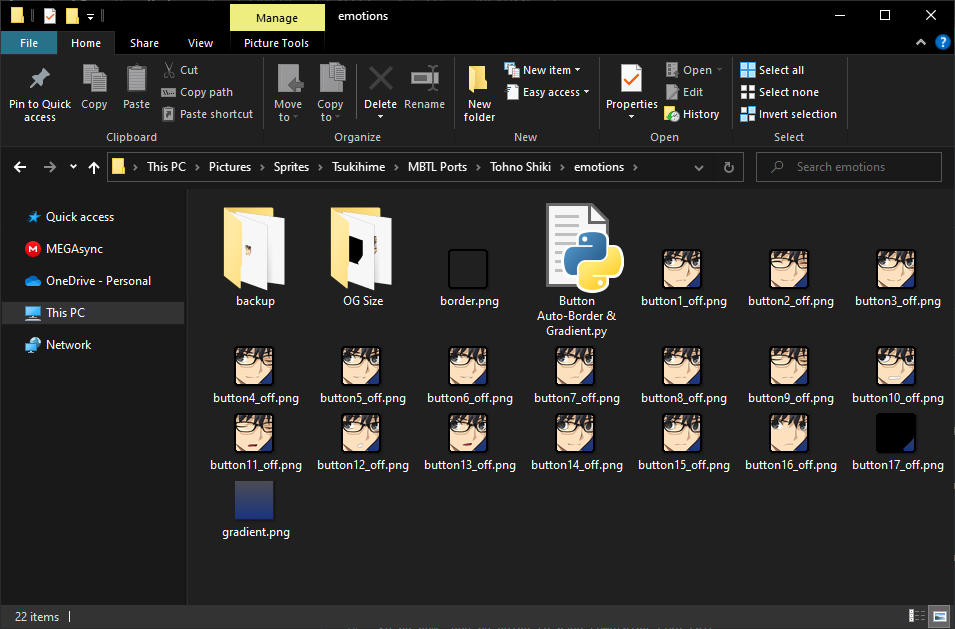Click the Manage contextual tab
This screenshot has width=955, height=629.
[x=277, y=18]
